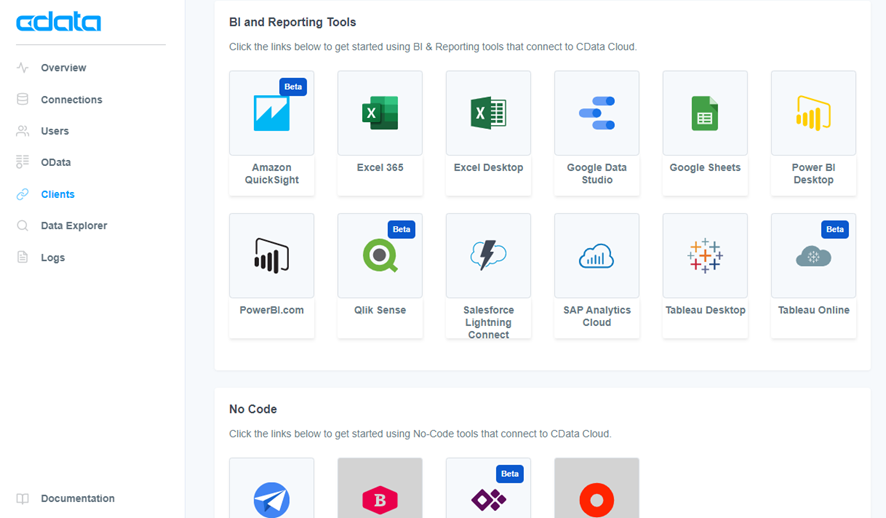Open Salesforce Lightning Connect tile
This screenshot has width=886, height=518.
tap(488, 276)
